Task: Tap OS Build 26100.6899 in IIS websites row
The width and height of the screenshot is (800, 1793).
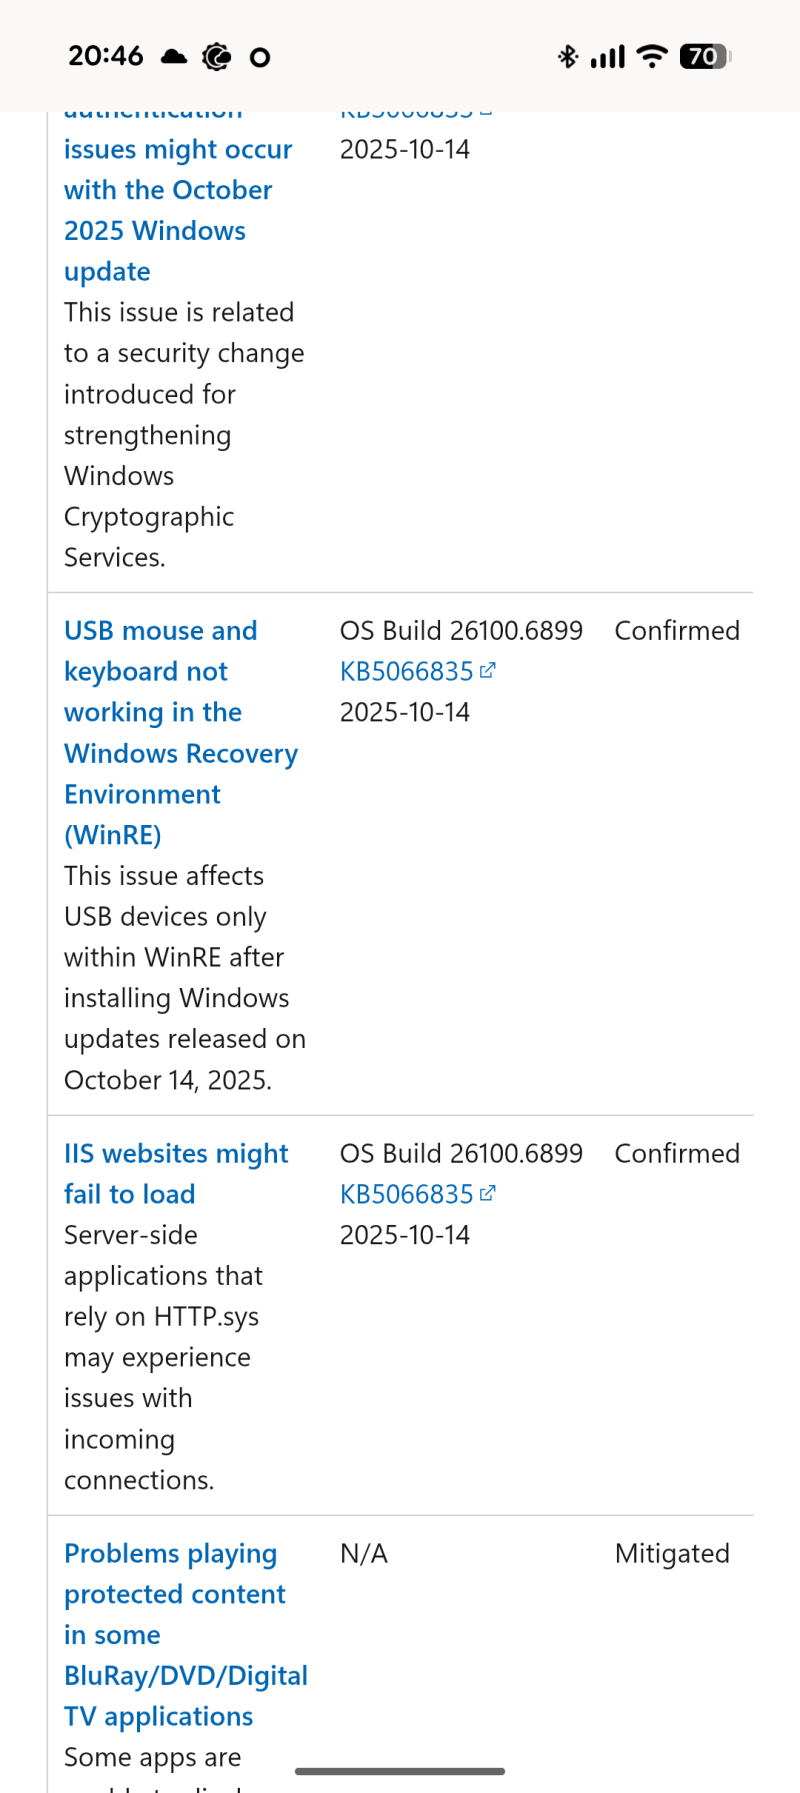Action: coord(461,1154)
